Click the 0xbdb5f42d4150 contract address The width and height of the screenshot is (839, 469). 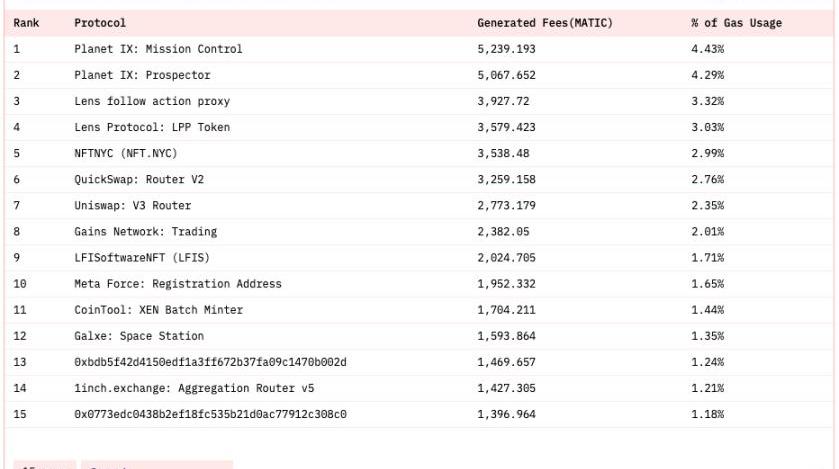pos(210,361)
